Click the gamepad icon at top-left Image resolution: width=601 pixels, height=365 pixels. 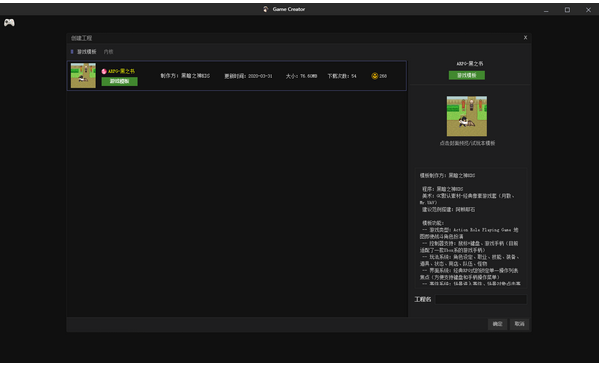9,23
